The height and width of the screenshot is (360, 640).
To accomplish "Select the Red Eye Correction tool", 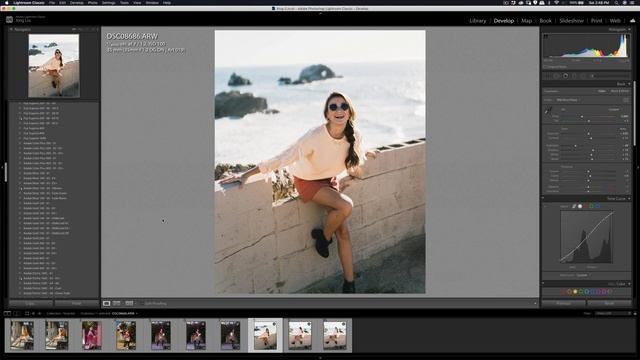I will [566, 76].
